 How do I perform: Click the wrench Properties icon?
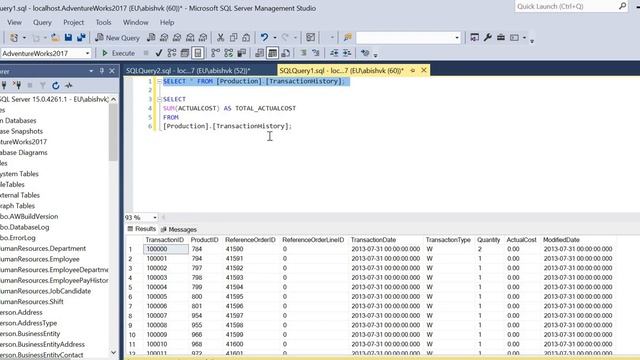click(487, 38)
